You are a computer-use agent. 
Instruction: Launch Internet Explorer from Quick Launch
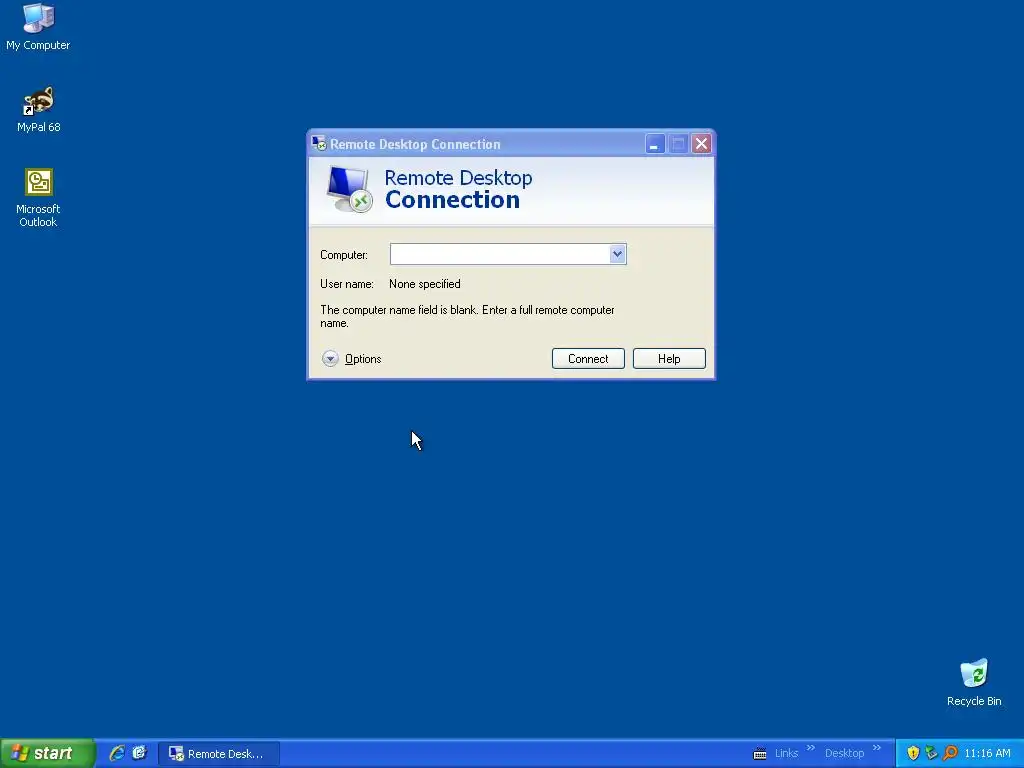[x=117, y=753]
